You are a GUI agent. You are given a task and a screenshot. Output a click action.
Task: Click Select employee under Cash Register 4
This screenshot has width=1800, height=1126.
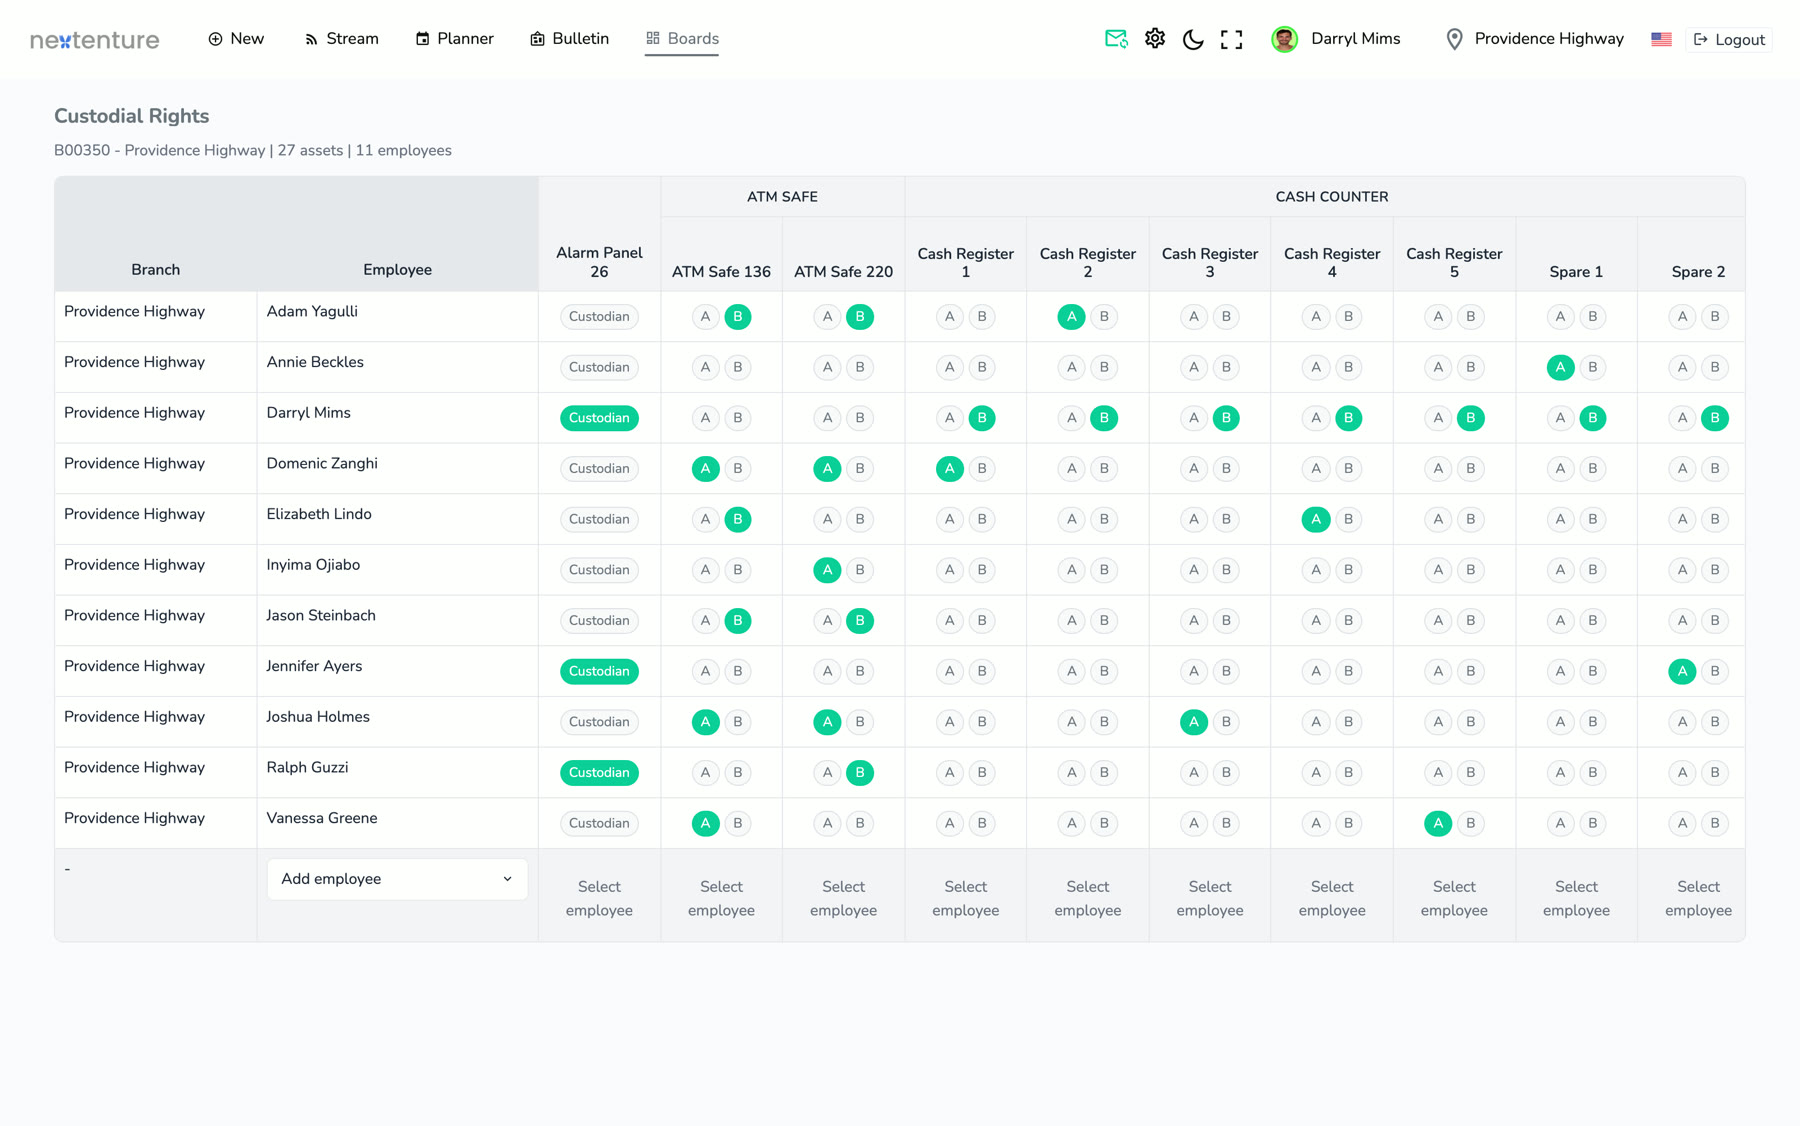pos(1332,898)
